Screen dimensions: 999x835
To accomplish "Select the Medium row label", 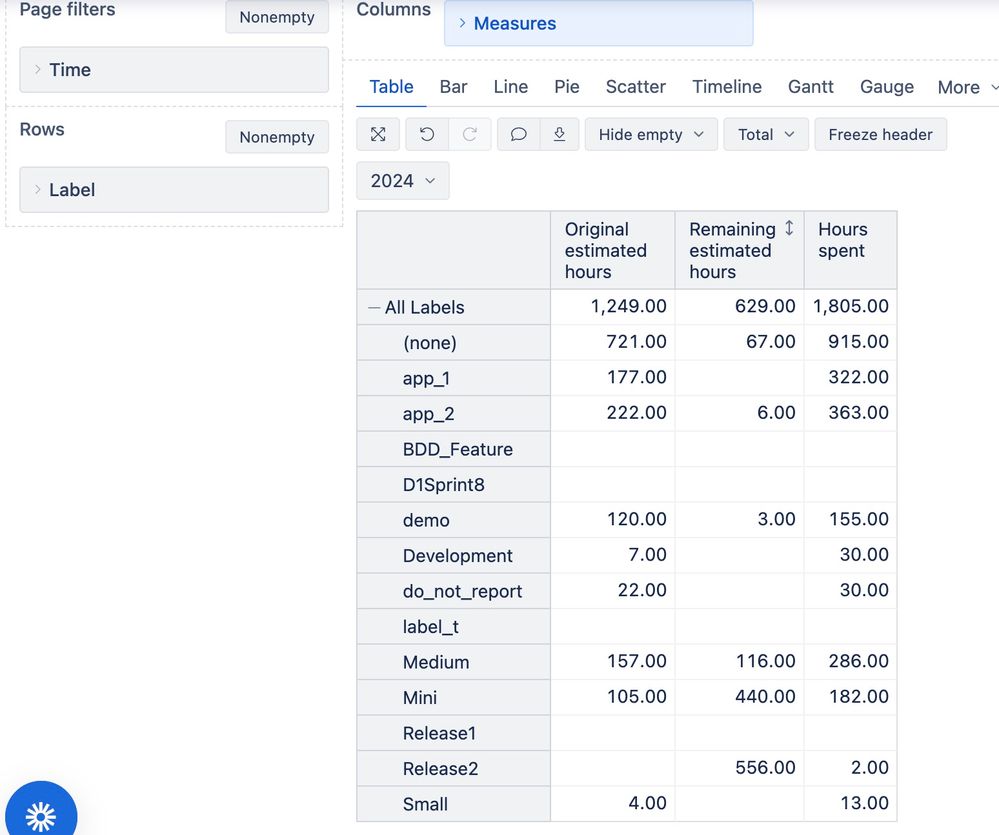I will [x=436, y=662].
